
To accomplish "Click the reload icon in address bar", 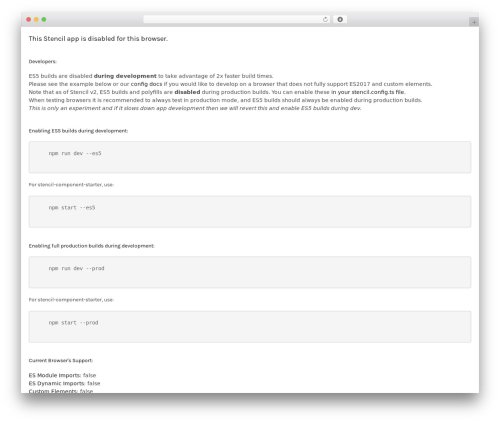I will coord(325,20).
